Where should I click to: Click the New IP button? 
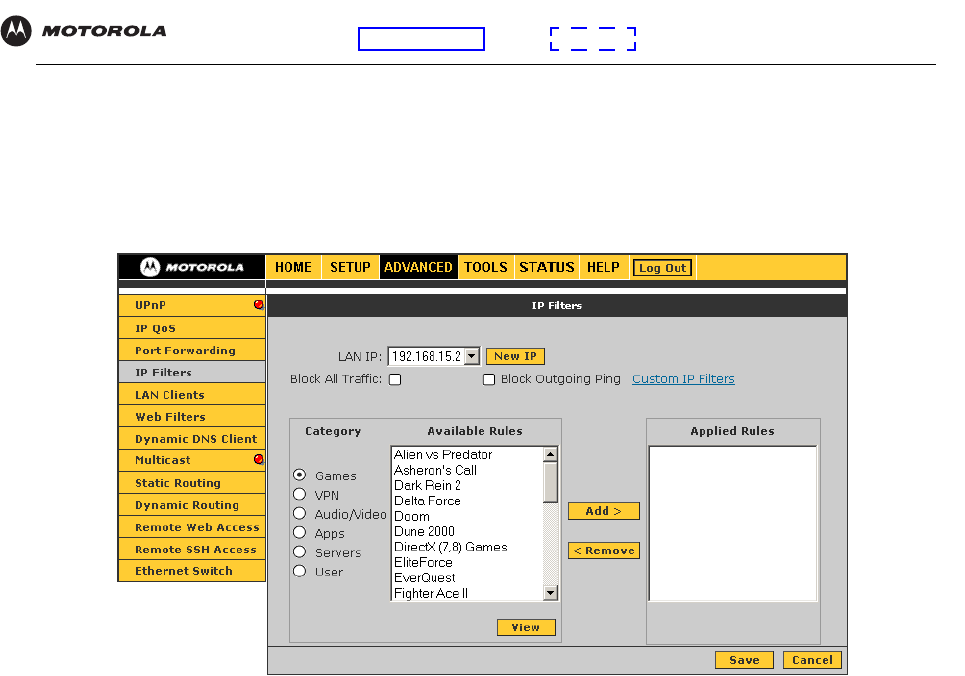515,356
